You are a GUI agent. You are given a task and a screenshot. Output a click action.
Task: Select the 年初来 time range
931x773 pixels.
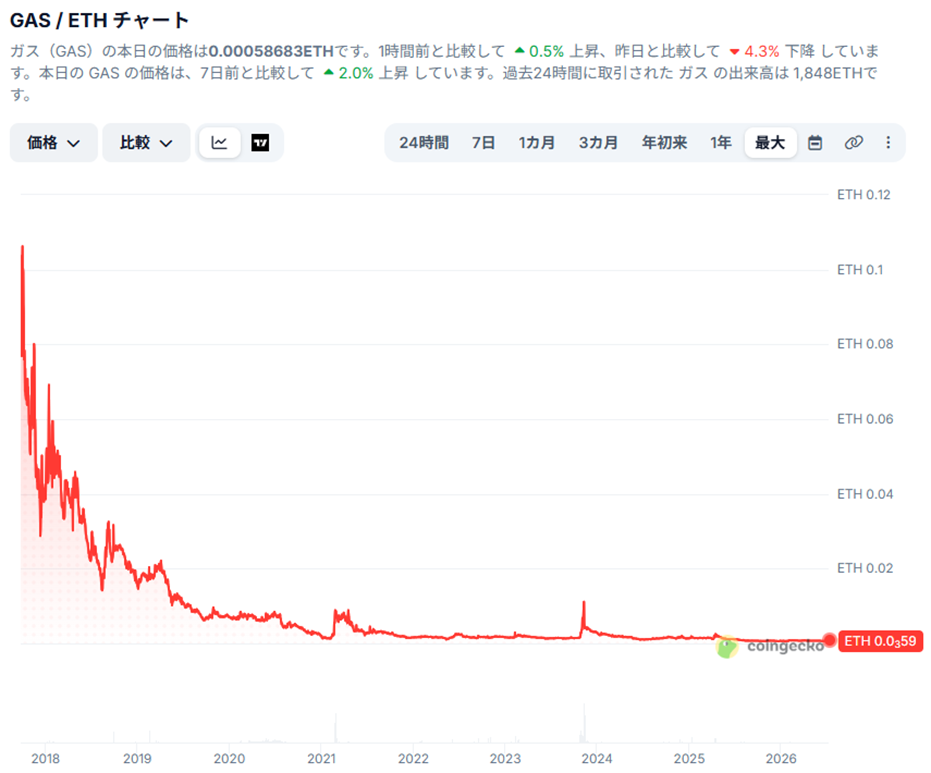(664, 142)
